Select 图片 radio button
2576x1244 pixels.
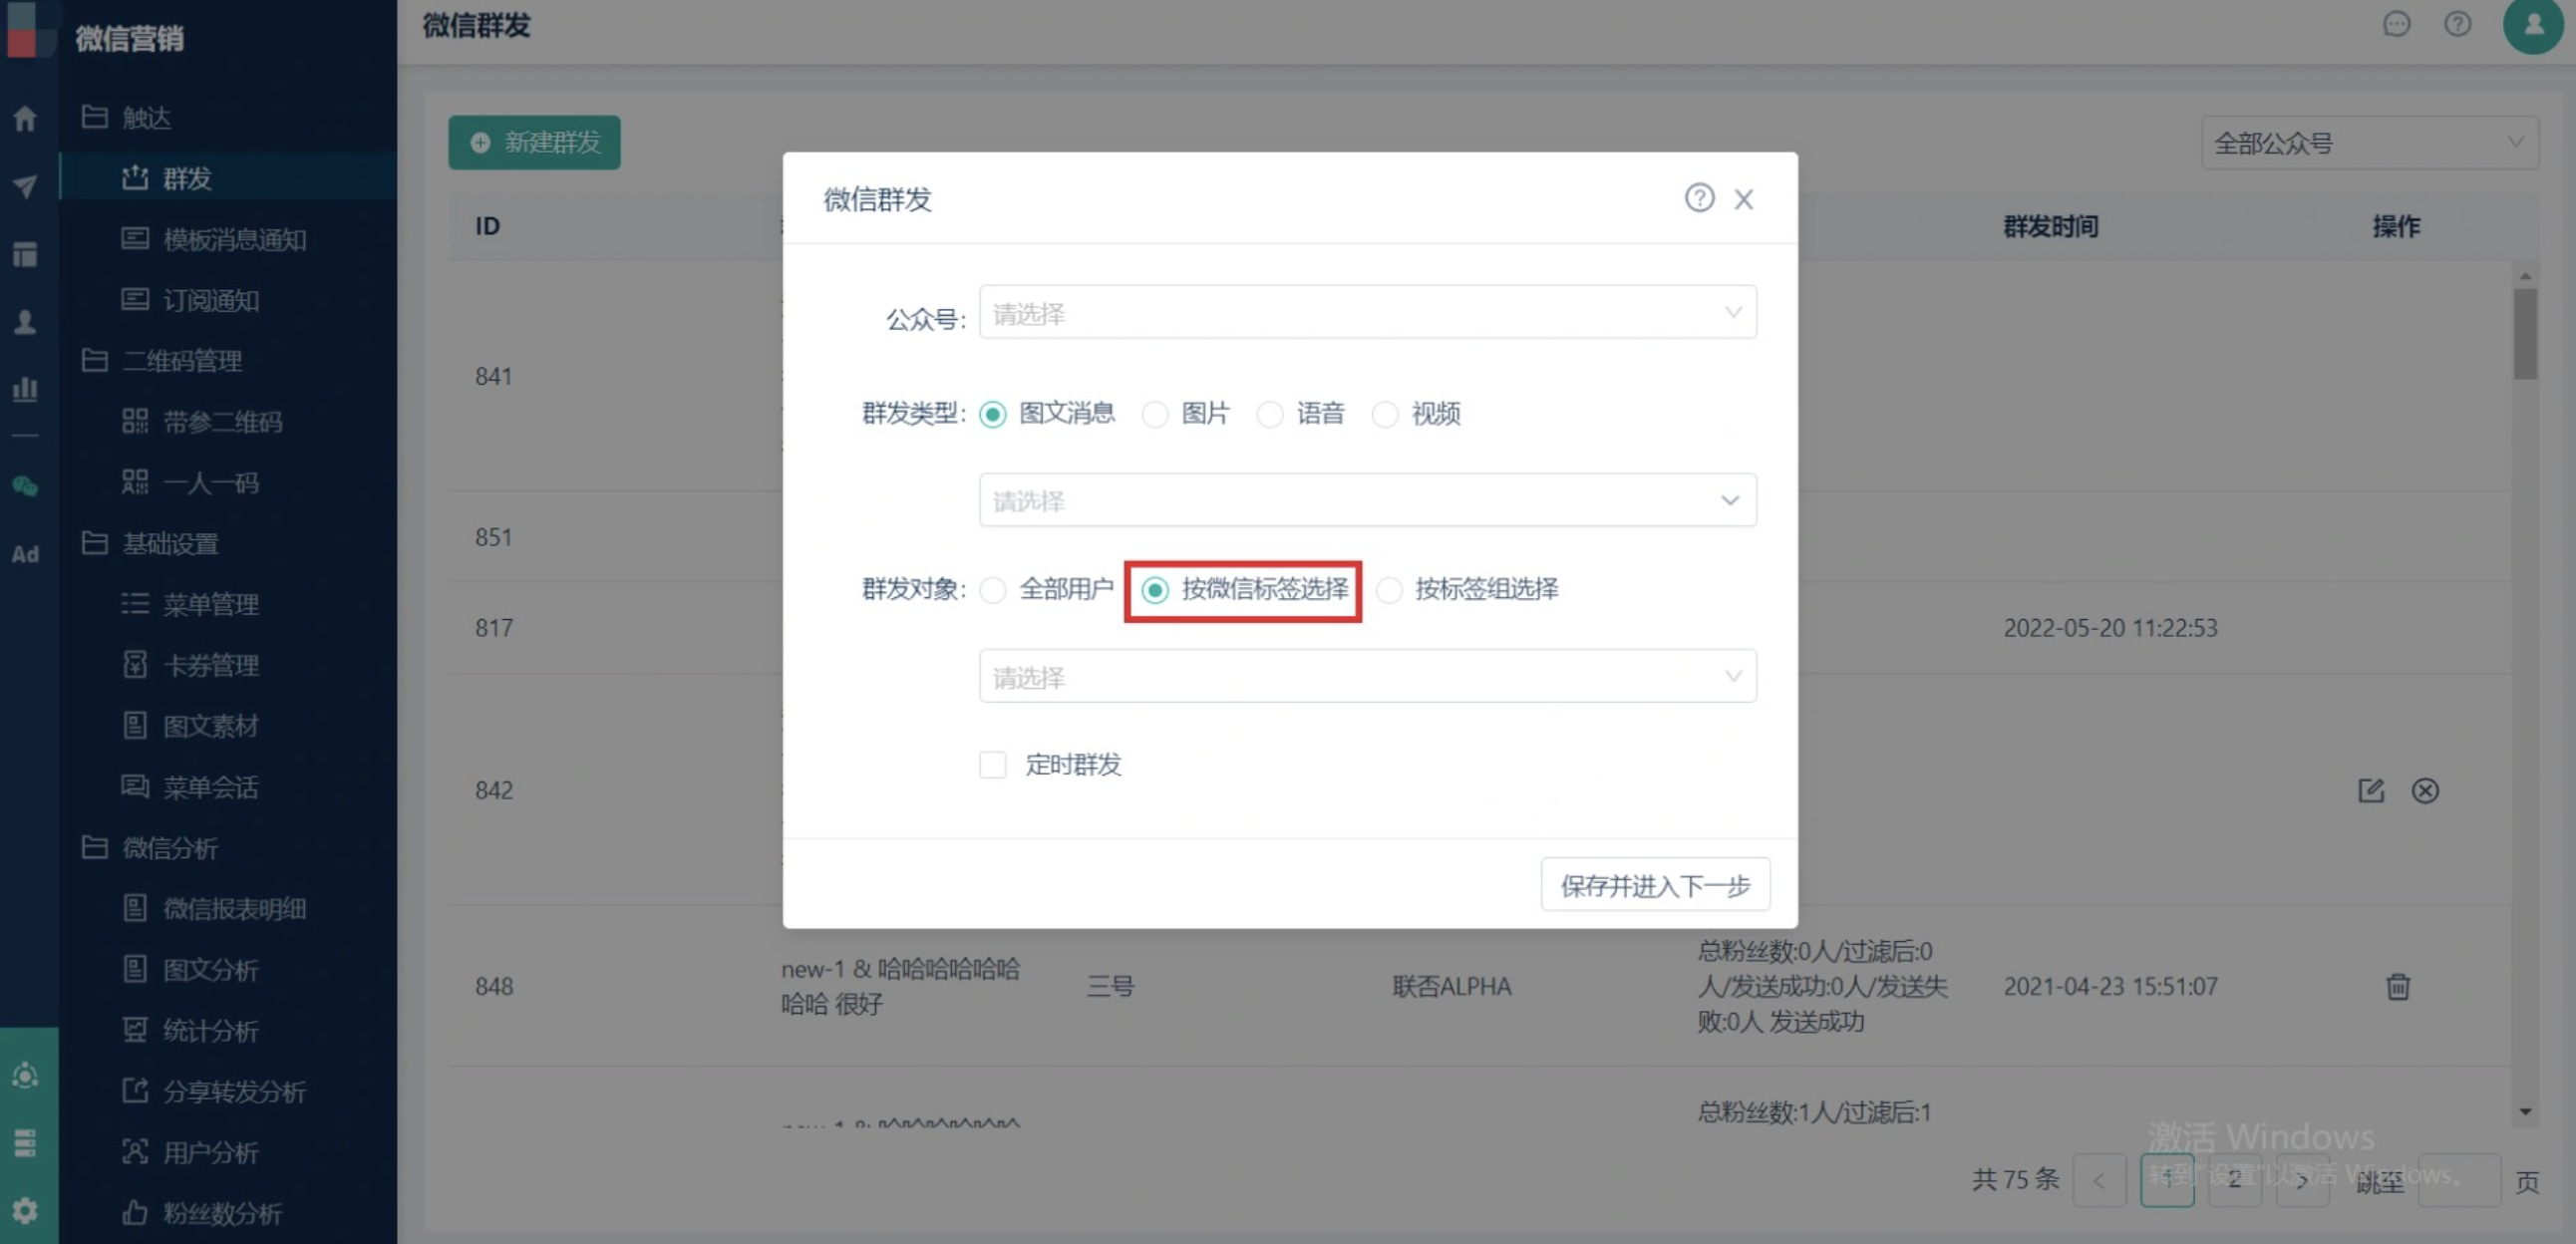point(1154,414)
